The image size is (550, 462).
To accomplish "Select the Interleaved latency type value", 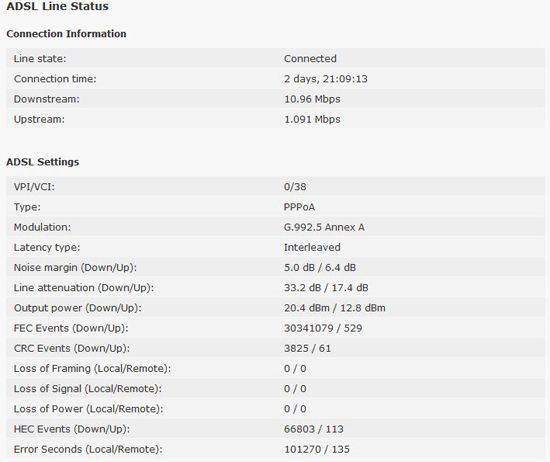I will pyautogui.click(x=312, y=247).
